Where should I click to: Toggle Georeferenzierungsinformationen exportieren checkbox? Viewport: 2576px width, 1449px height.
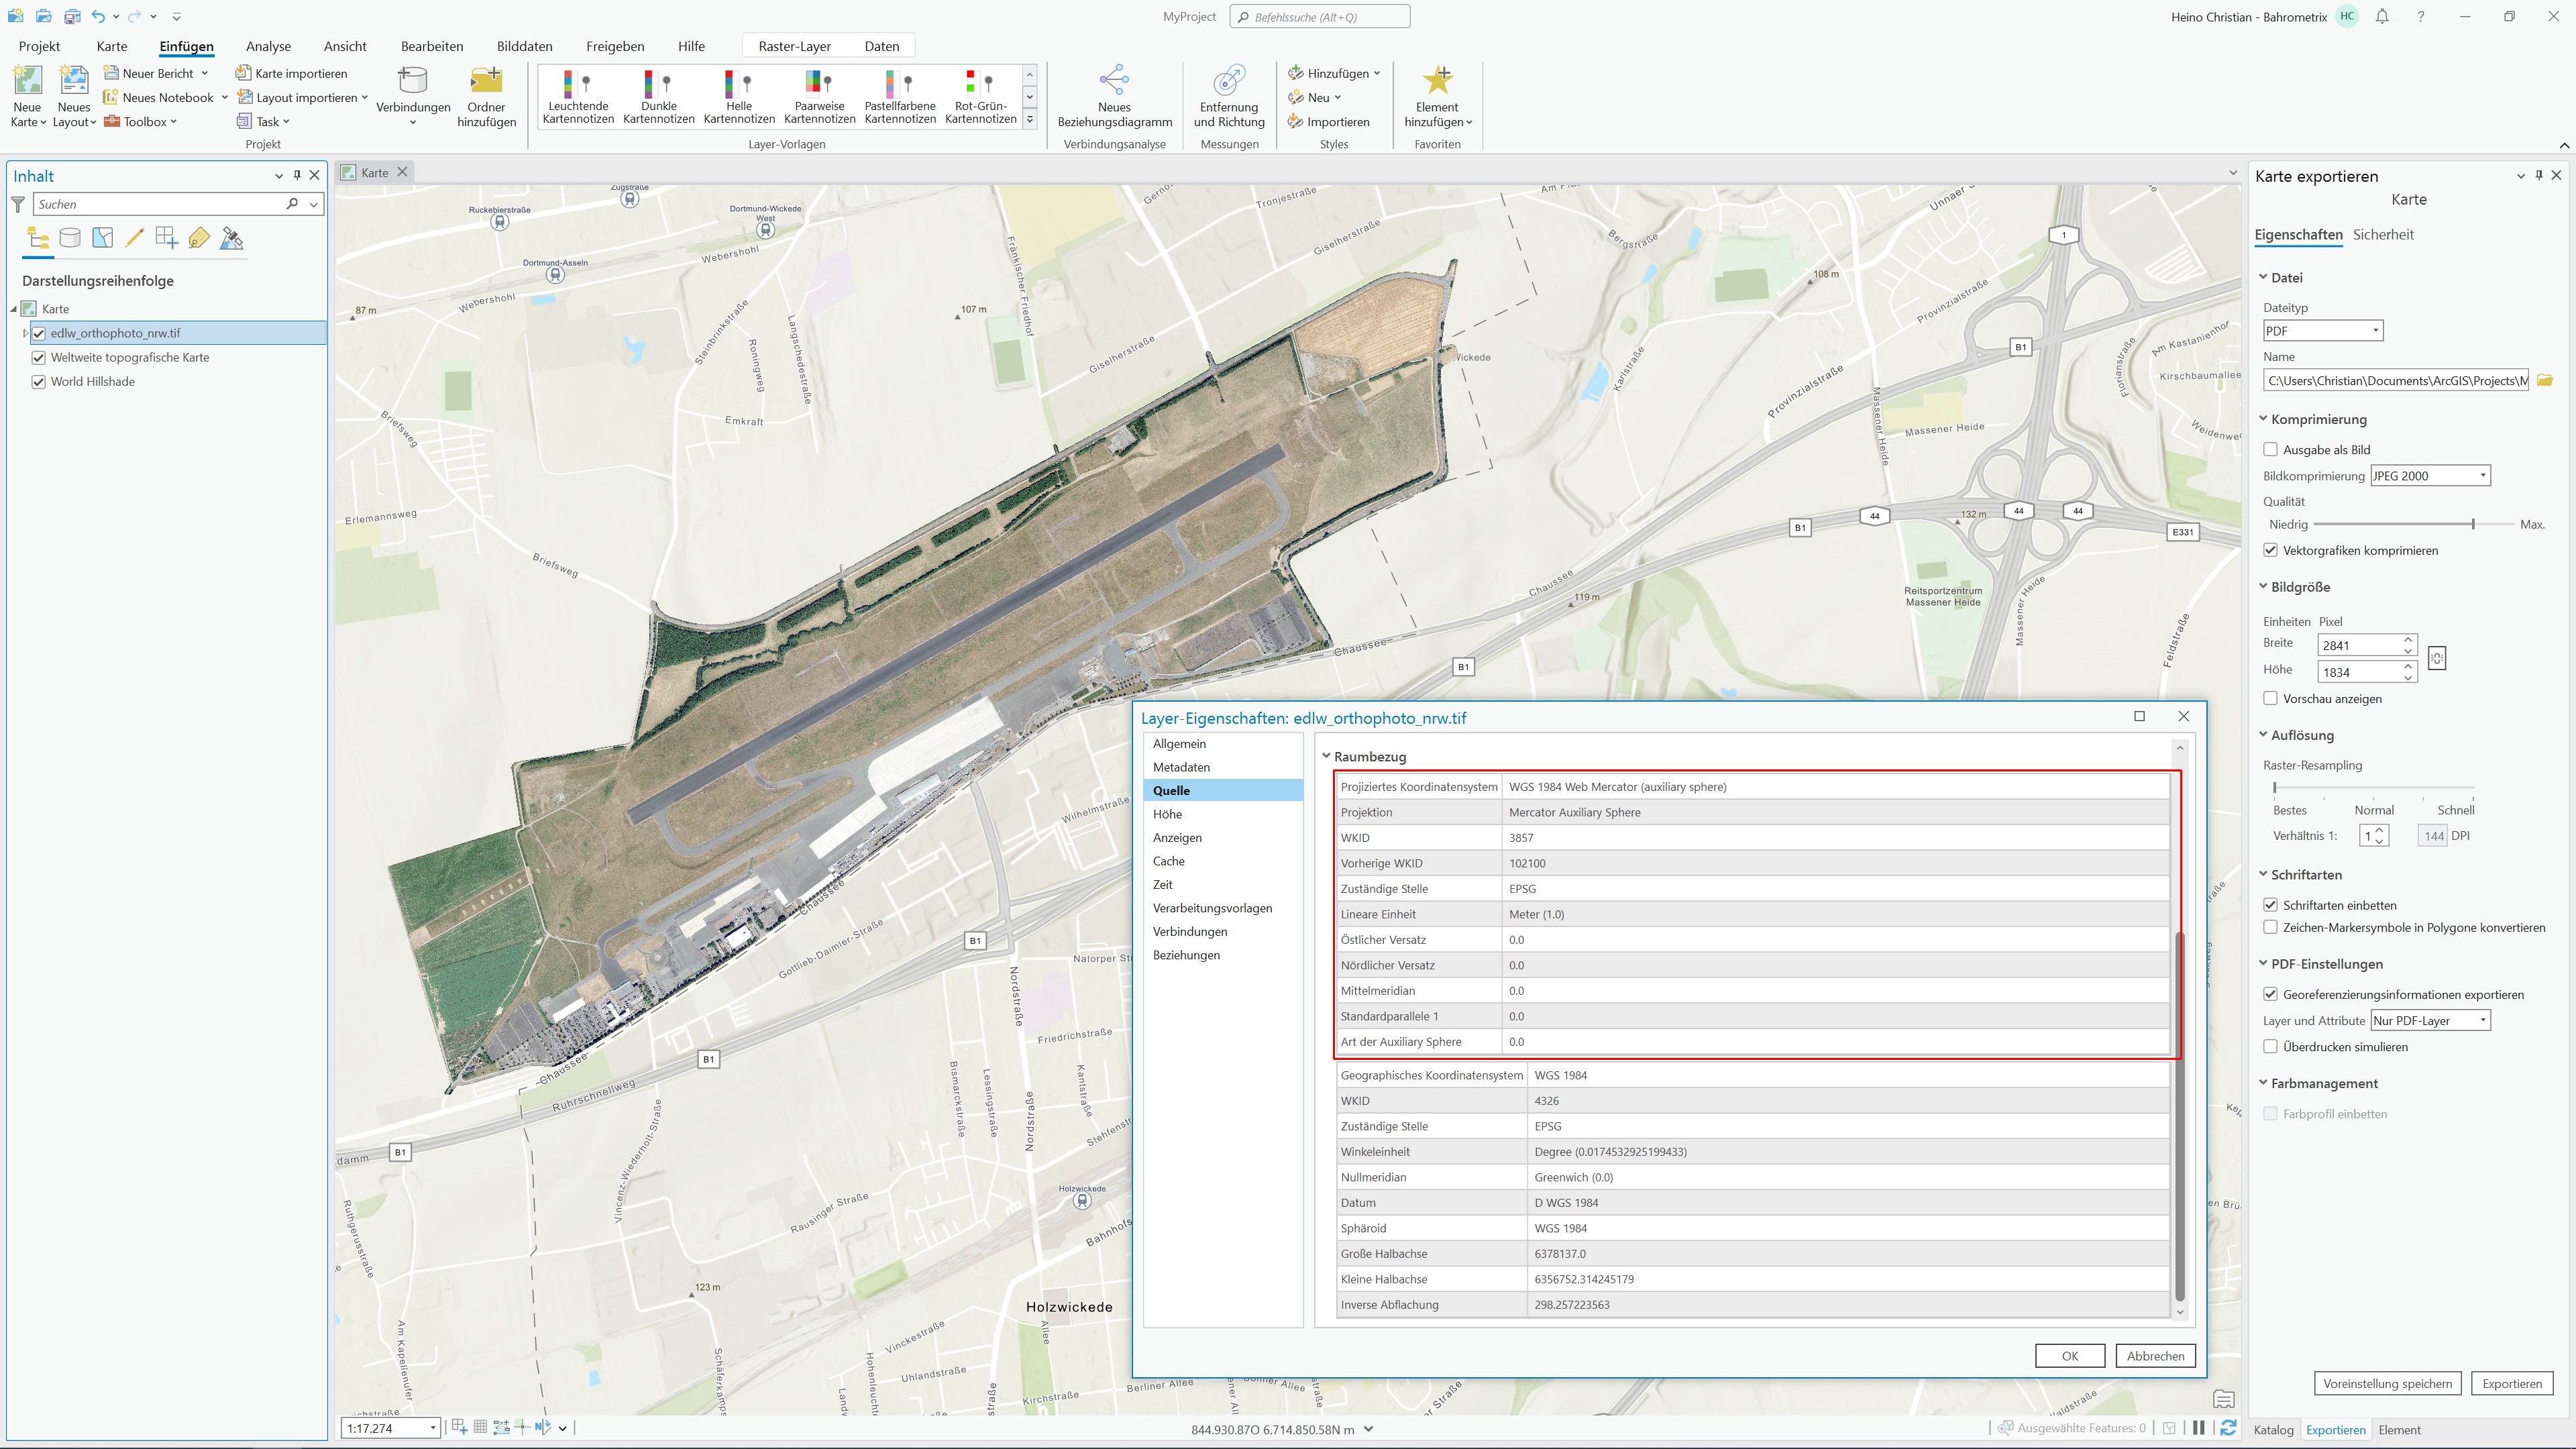click(2271, 994)
